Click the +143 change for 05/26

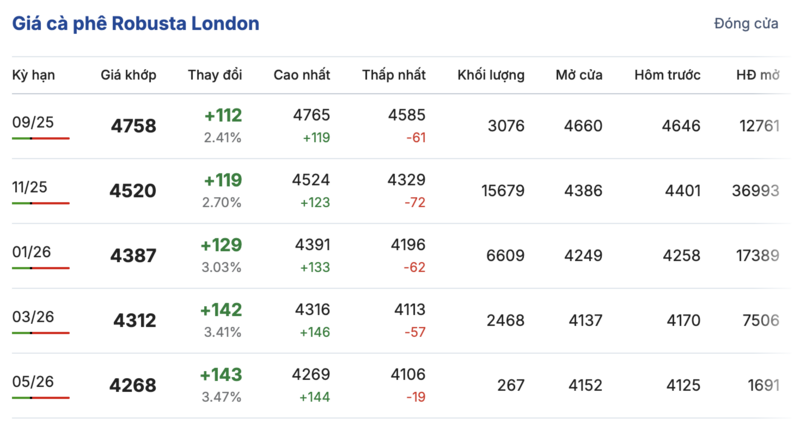[x=221, y=376]
